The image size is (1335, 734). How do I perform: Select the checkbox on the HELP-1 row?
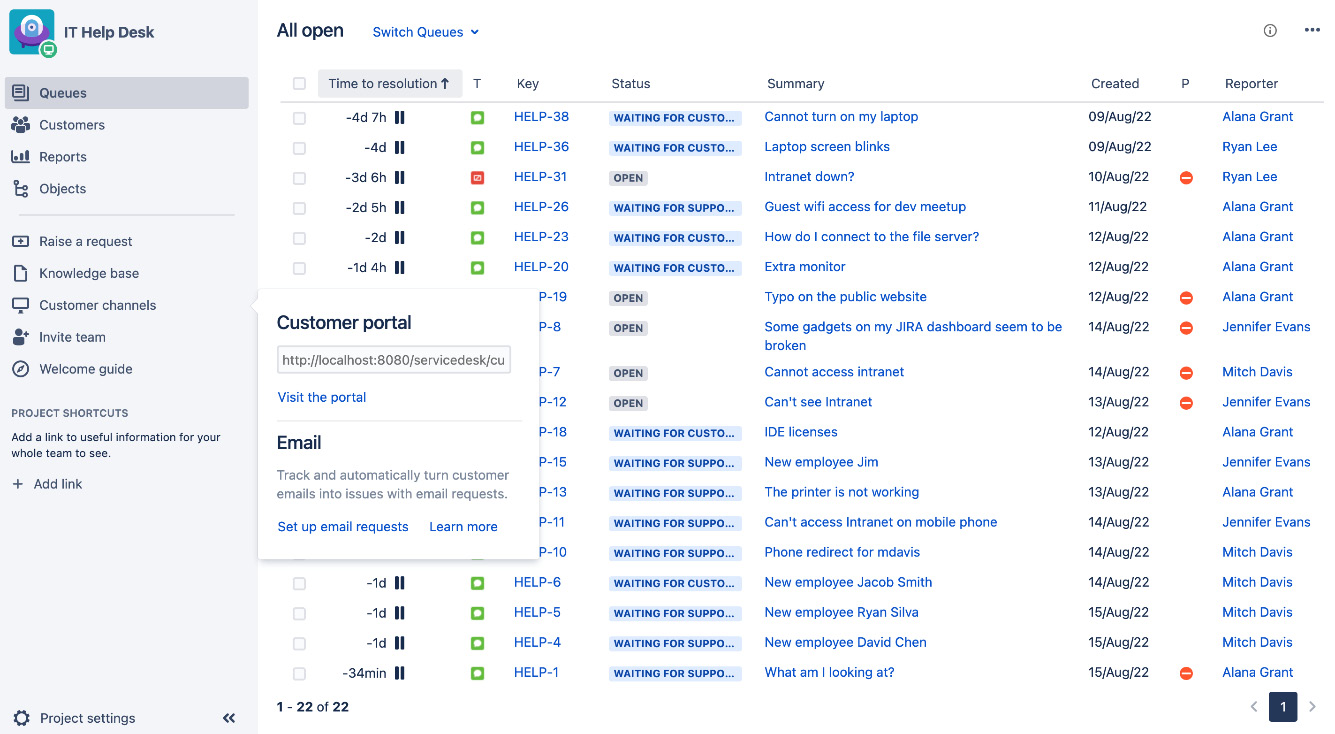(299, 673)
